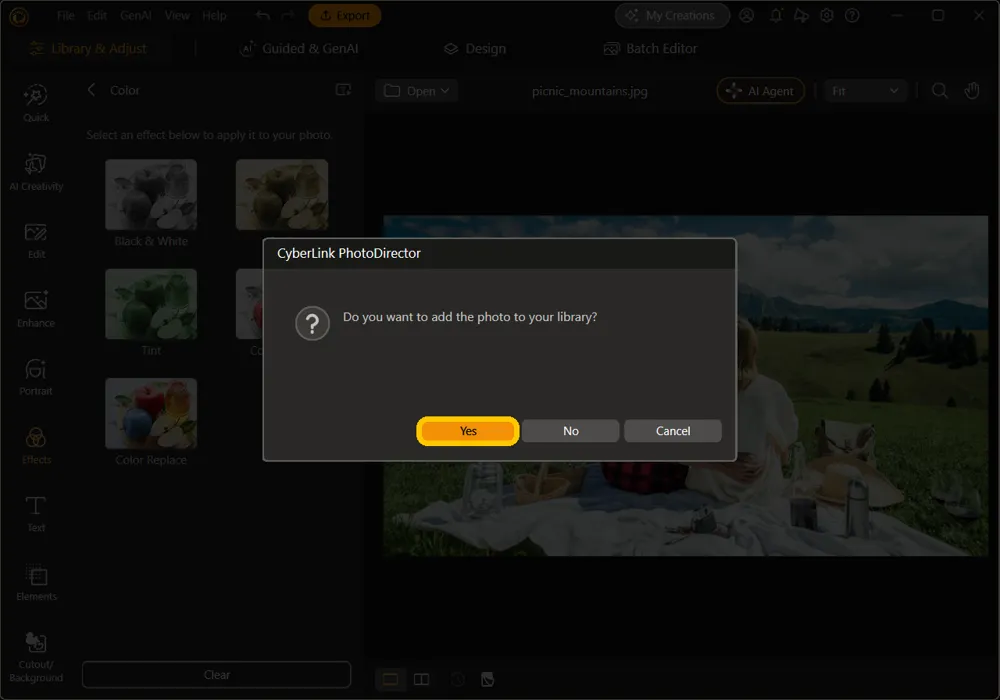Select Cutout/Background in sidebar
The height and width of the screenshot is (700, 1000).
click(x=36, y=657)
